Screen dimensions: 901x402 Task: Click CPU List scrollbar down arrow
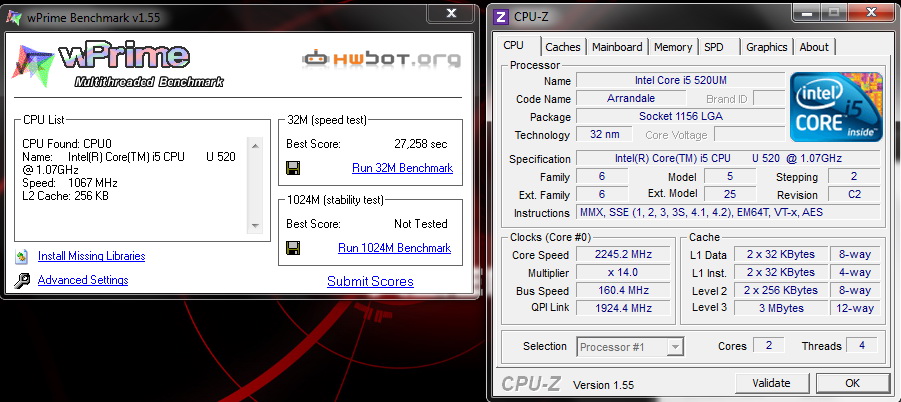[255, 225]
